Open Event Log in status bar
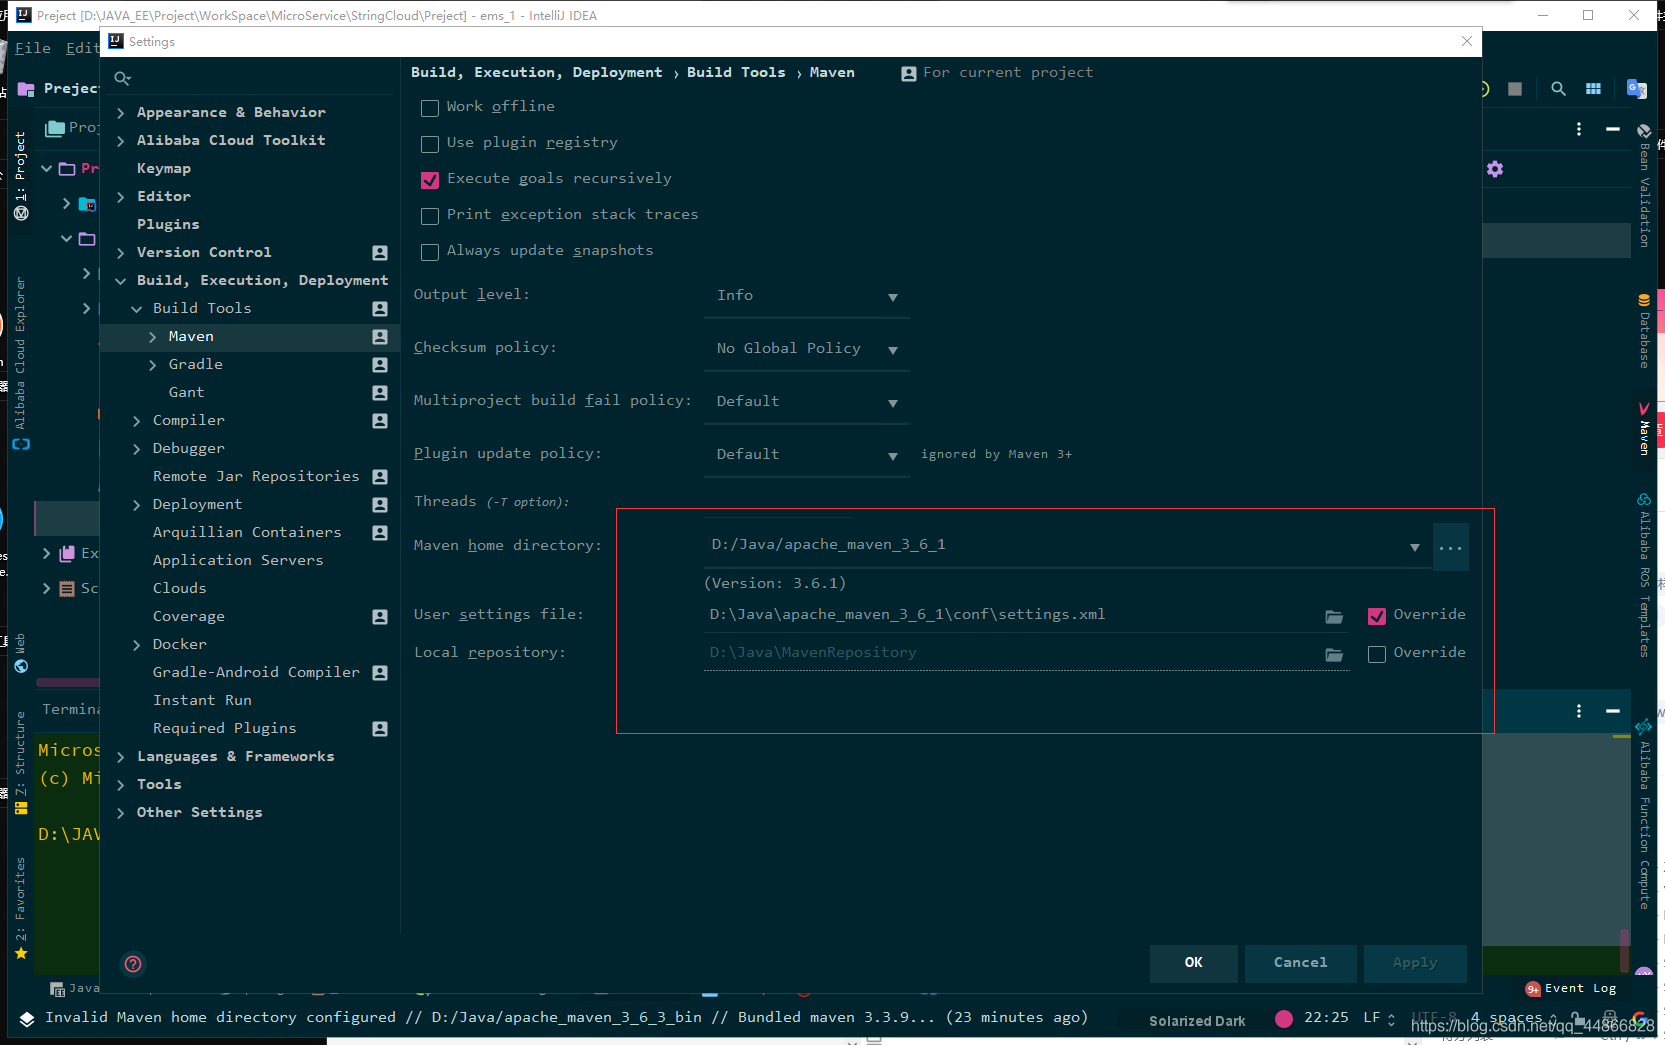Viewport: 1665px width, 1045px height. point(1571,988)
